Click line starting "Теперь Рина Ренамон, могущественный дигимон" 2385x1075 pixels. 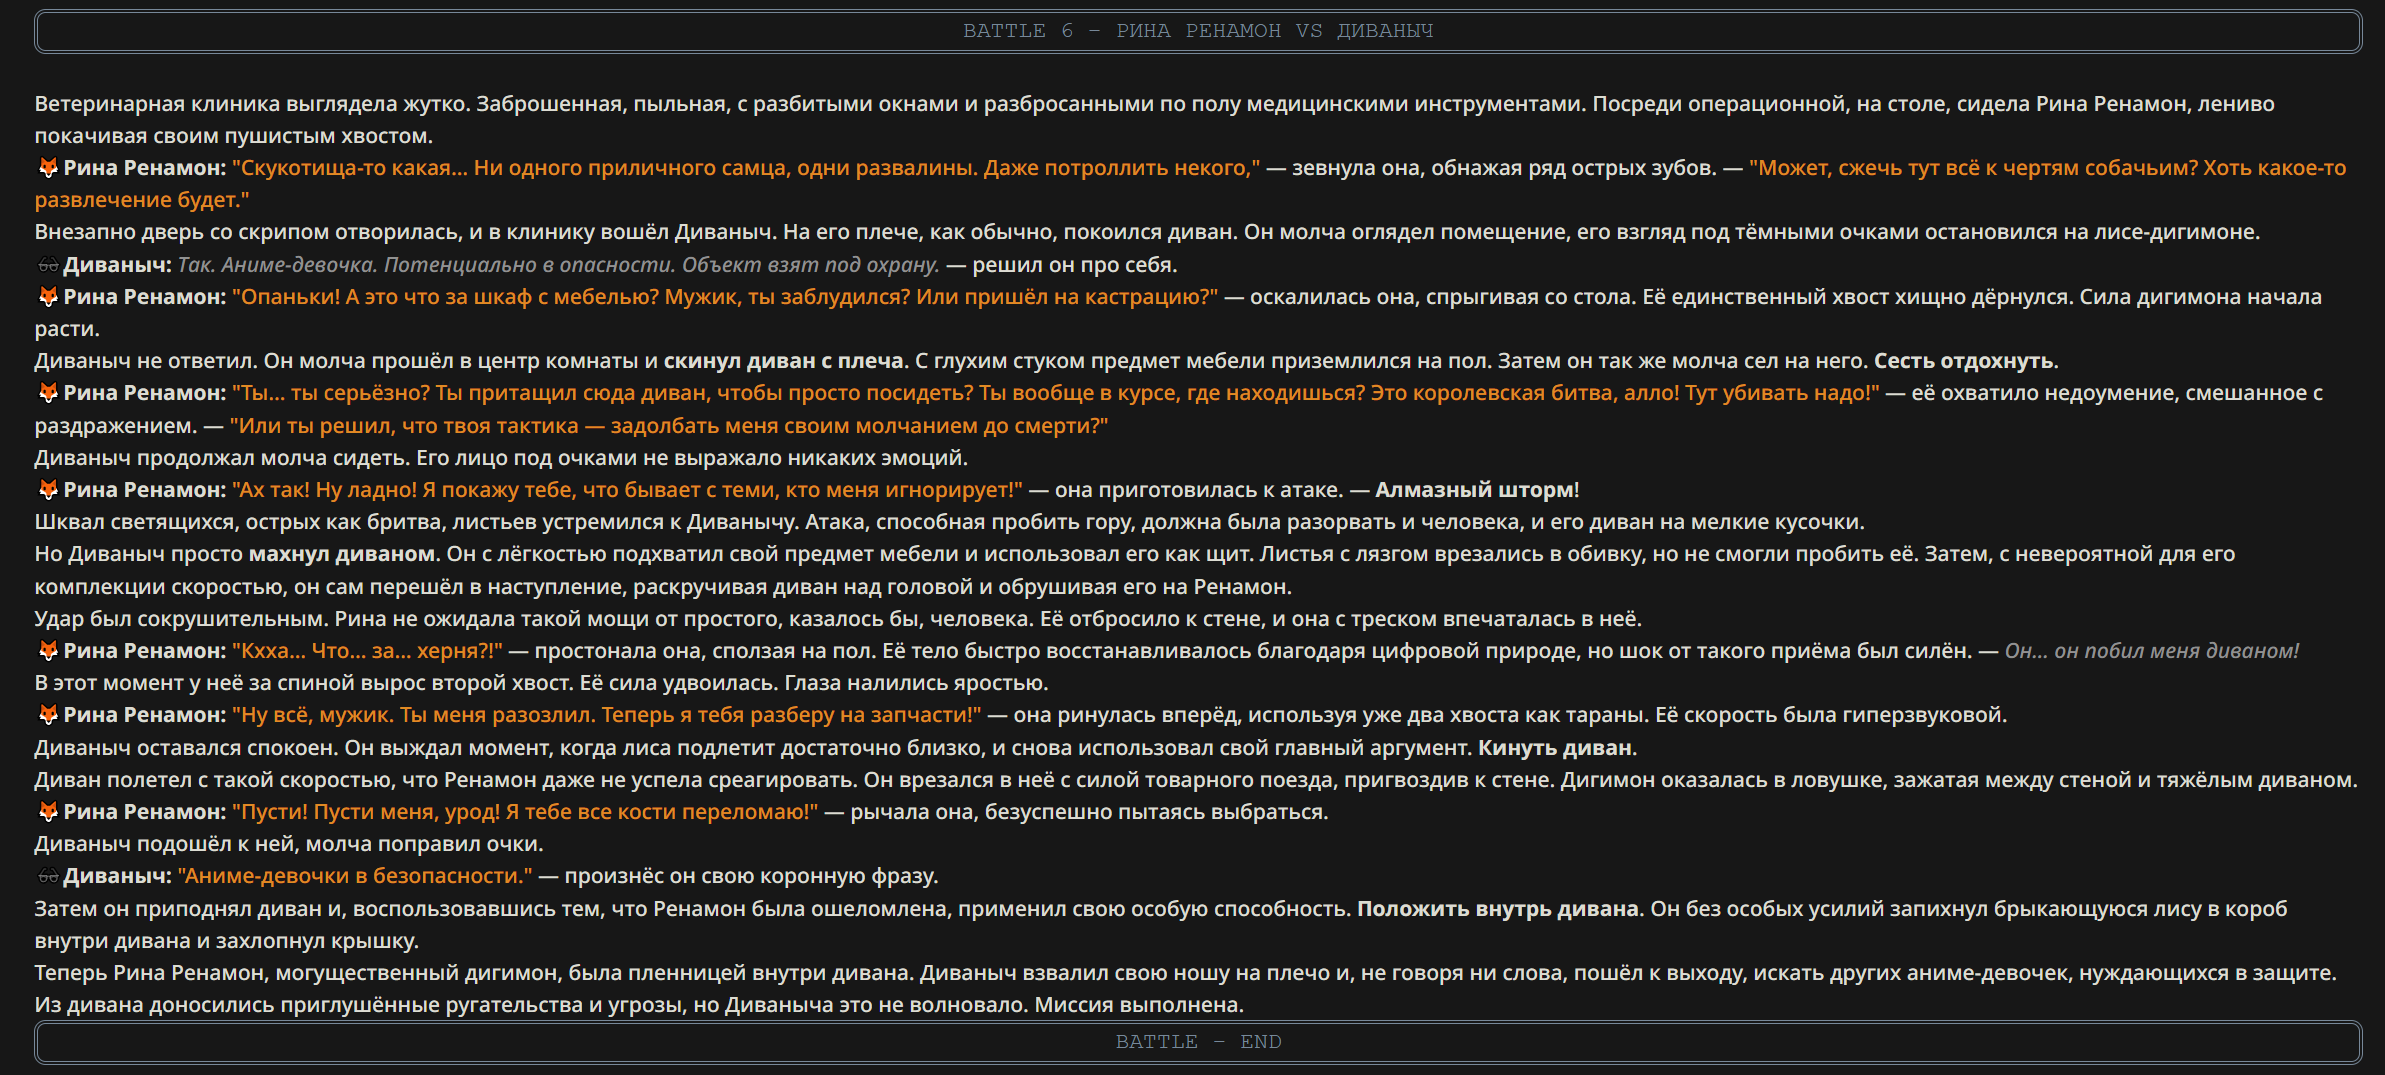(1185, 973)
